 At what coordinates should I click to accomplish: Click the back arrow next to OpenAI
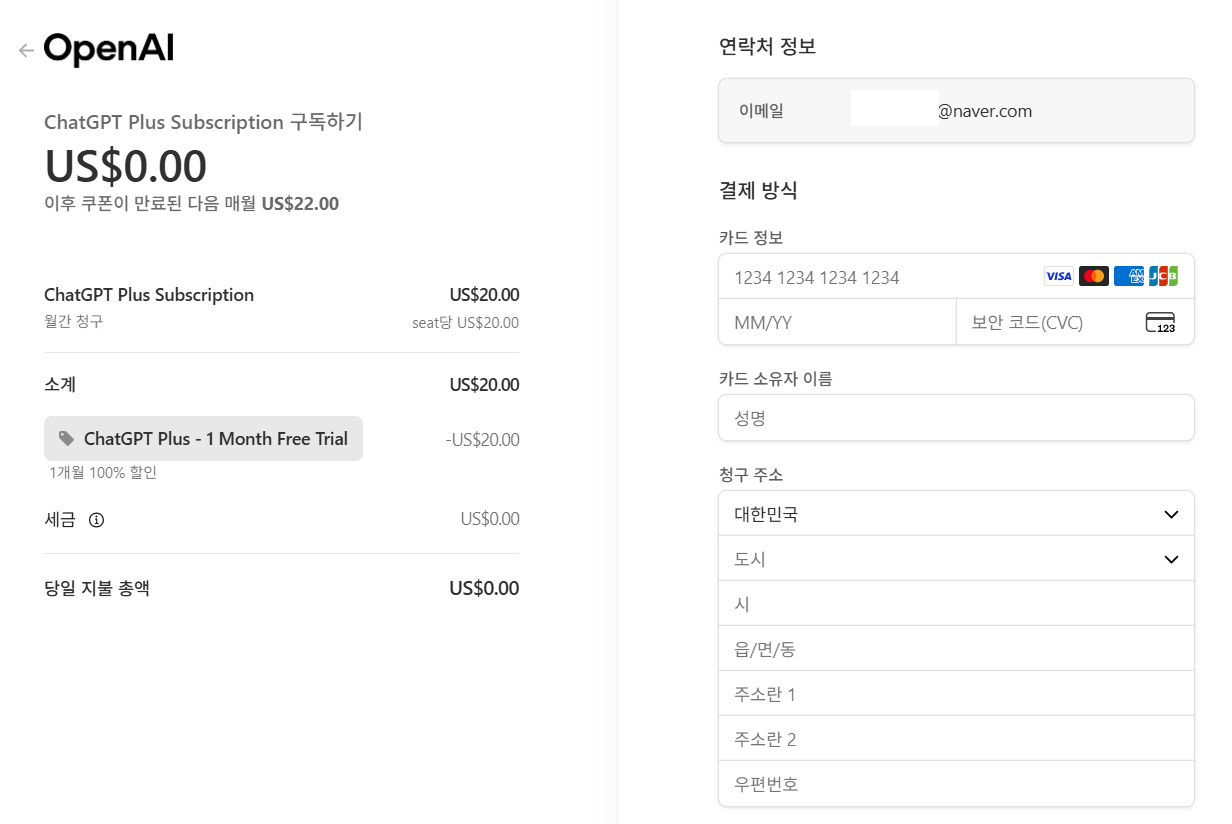click(24, 50)
